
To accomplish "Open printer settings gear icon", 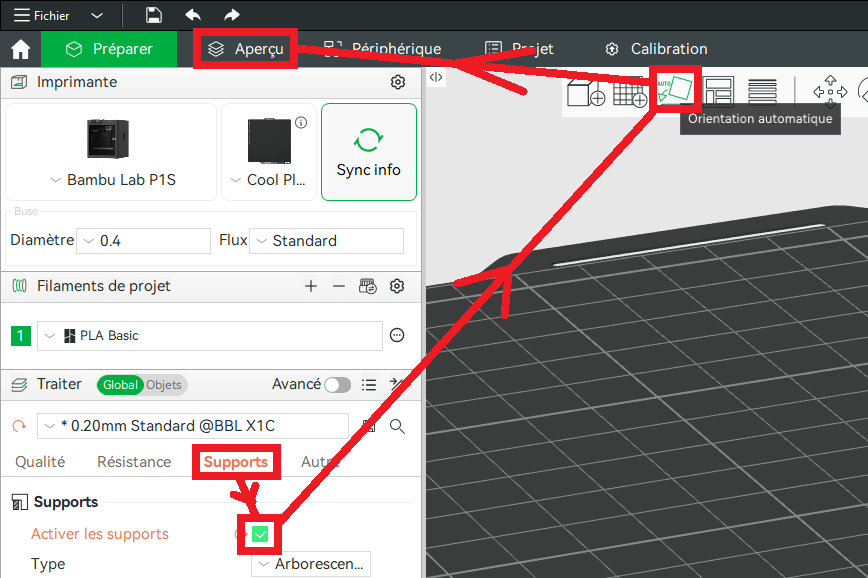I will [397, 82].
